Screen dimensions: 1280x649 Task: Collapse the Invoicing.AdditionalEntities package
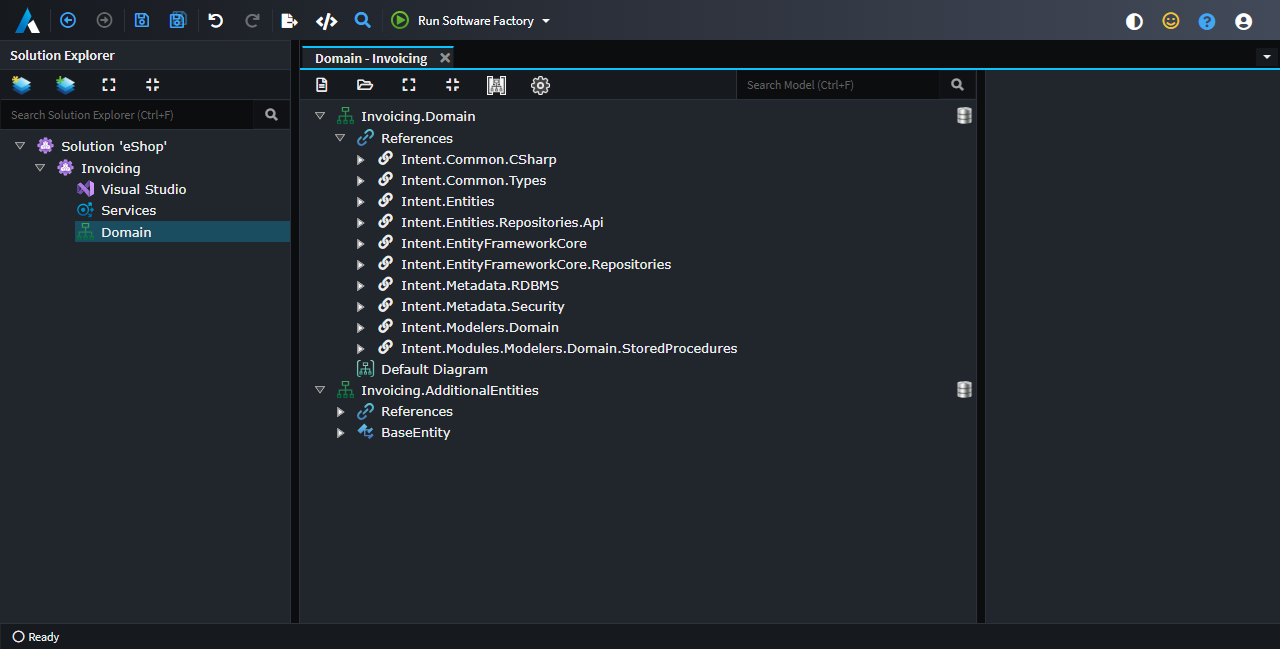[x=320, y=390]
